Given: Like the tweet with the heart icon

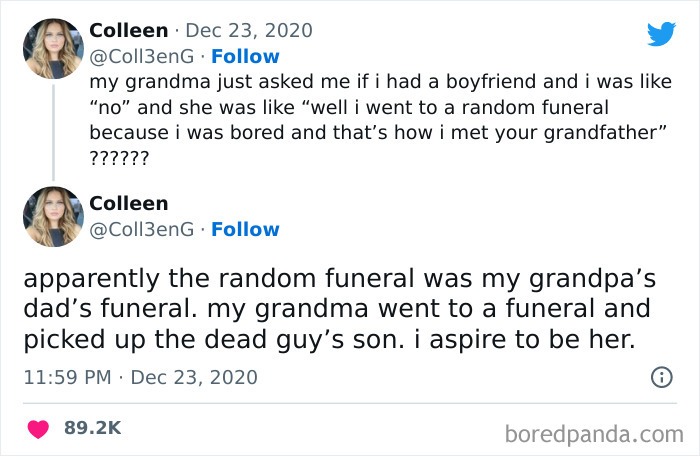Looking at the screenshot, I should 40,428.
